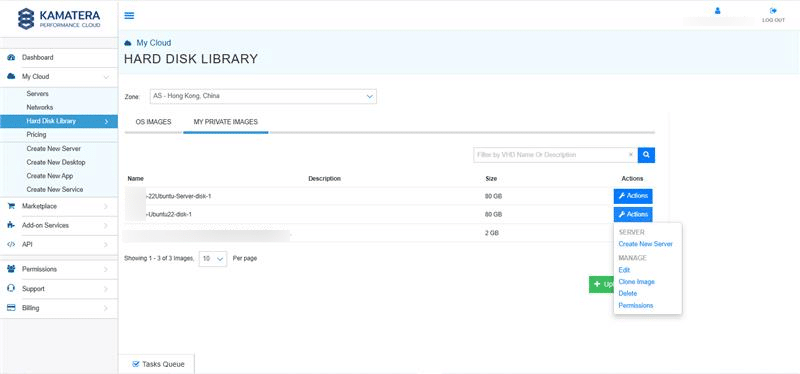Click the Log Out icon
The image size is (800, 374).
click(x=773, y=11)
